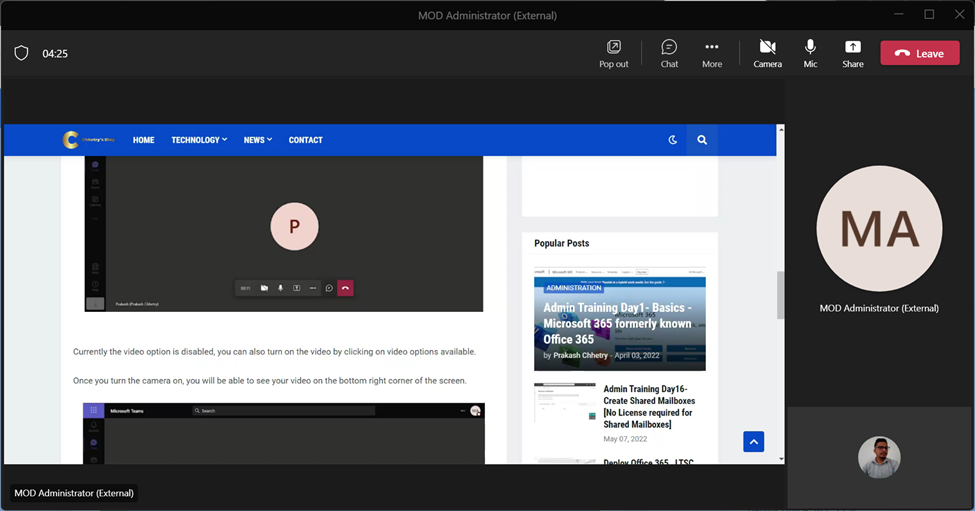
Task: Click the scroll up arrow of shared page
Action: tap(780, 129)
